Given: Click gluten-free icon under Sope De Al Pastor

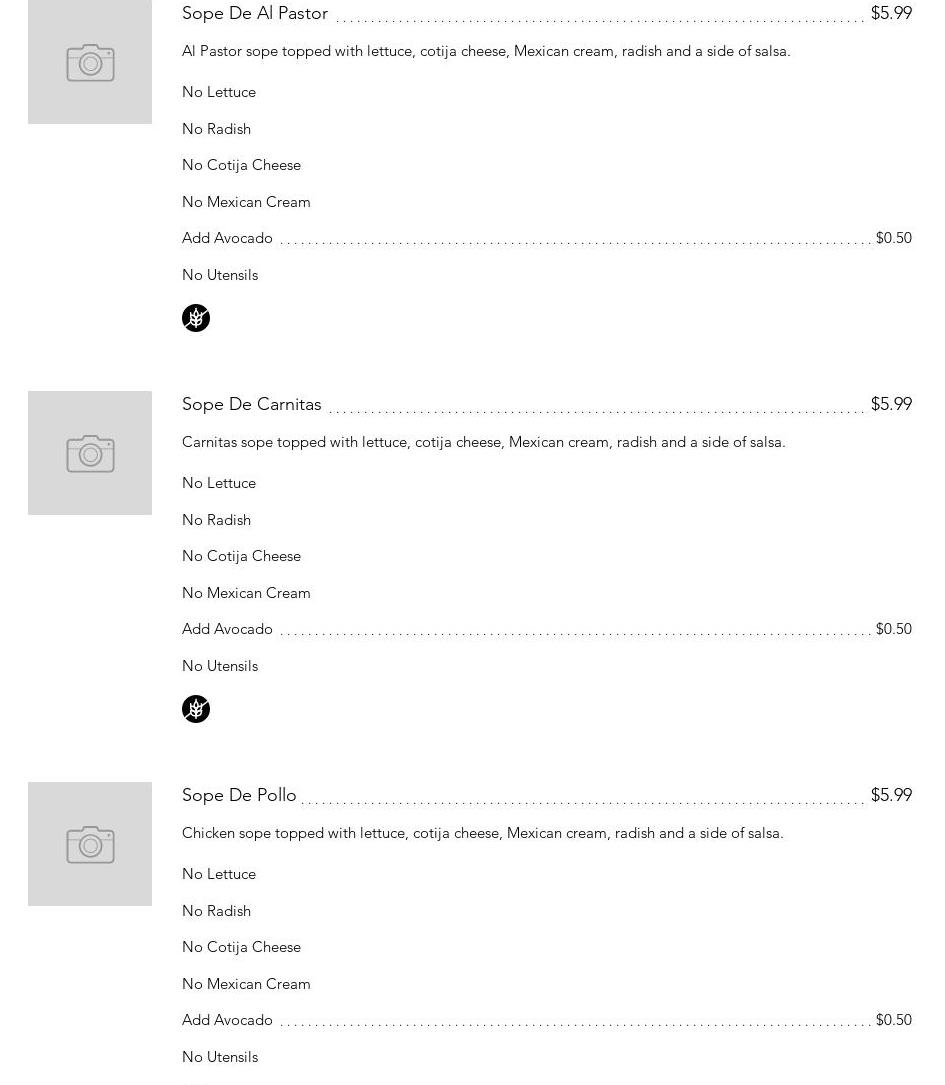Looking at the screenshot, I should (196, 318).
